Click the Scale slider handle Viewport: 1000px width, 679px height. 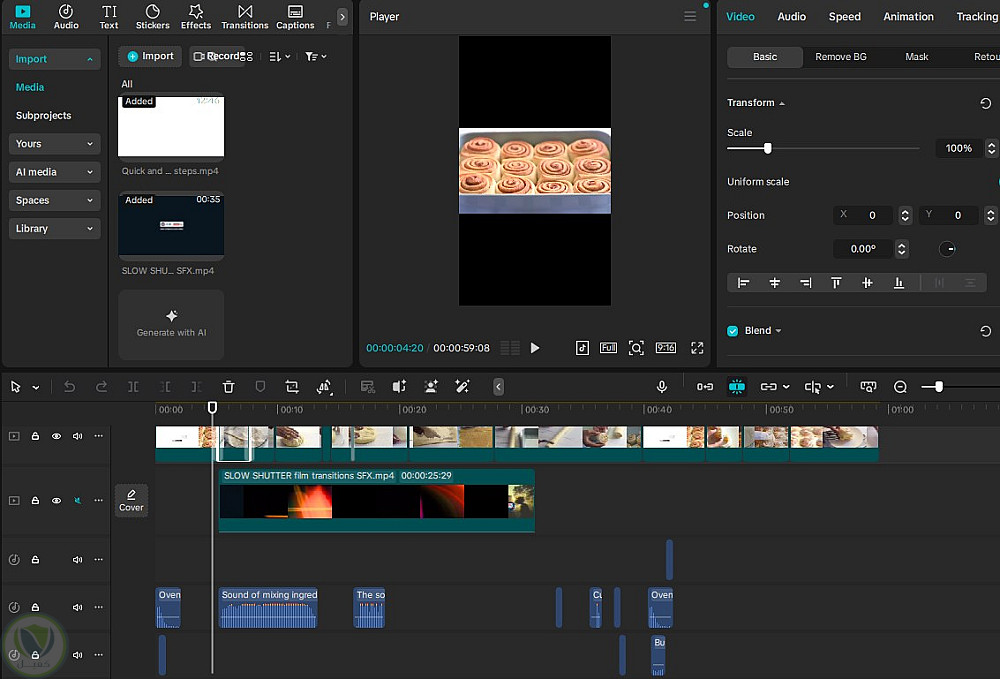tap(767, 148)
